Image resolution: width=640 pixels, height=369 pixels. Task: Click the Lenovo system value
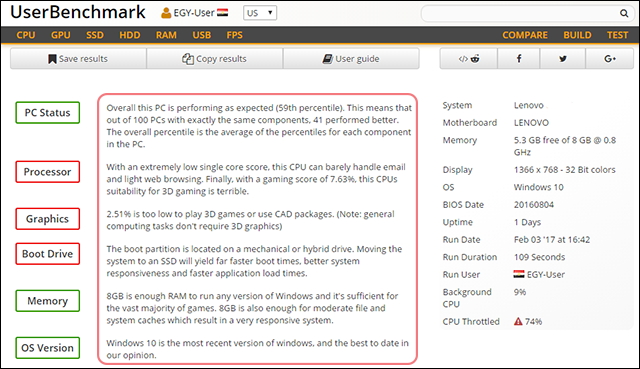529,105
